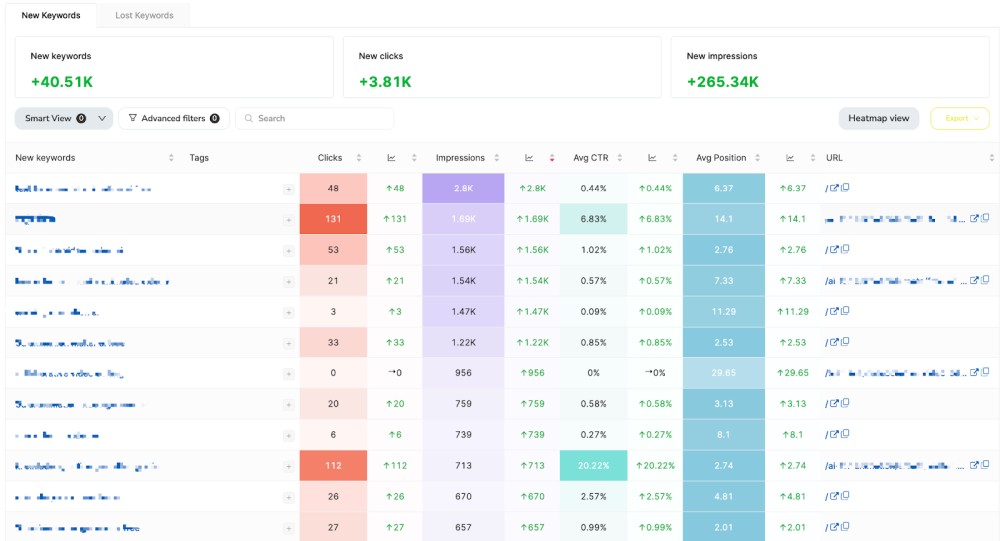This screenshot has height=541, width=1000.
Task: Click the chart icon header next to Avg Position
Action: 790,158
